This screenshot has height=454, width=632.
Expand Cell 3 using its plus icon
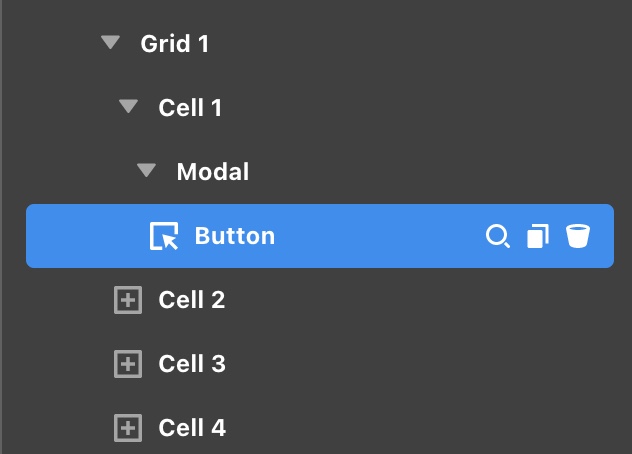click(128, 364)
